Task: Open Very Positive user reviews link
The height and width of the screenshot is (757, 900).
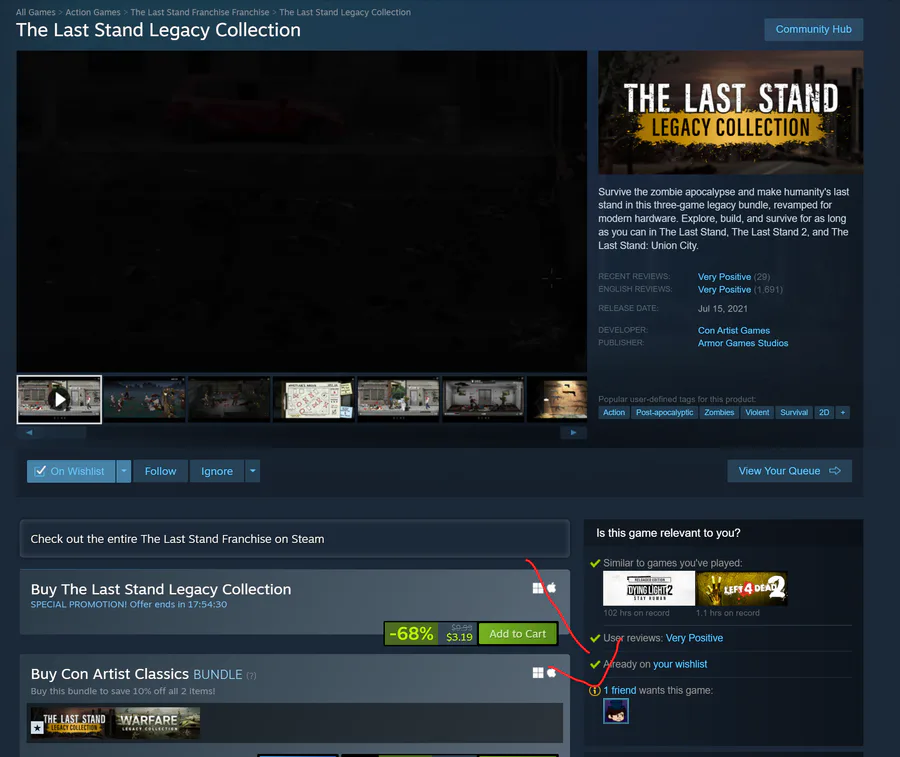Action: [694, 638]
